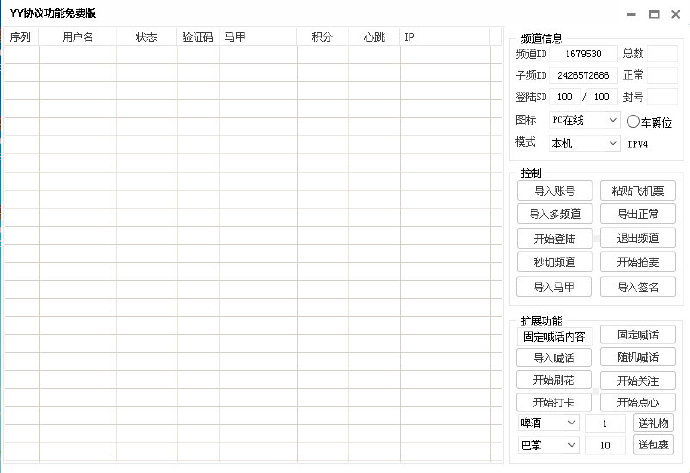Screen dimensions: 690x473
Task: Click 固定喊话内容 field
Action: 554,337
